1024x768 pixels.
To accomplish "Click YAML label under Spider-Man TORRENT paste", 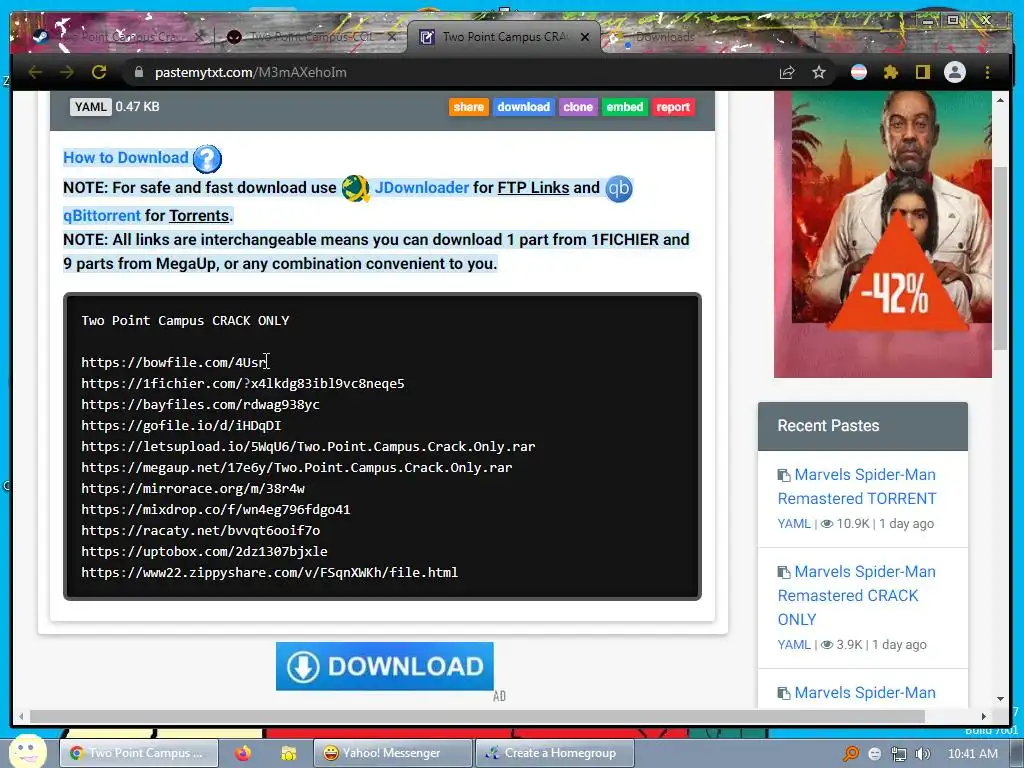I will [794, 524].
